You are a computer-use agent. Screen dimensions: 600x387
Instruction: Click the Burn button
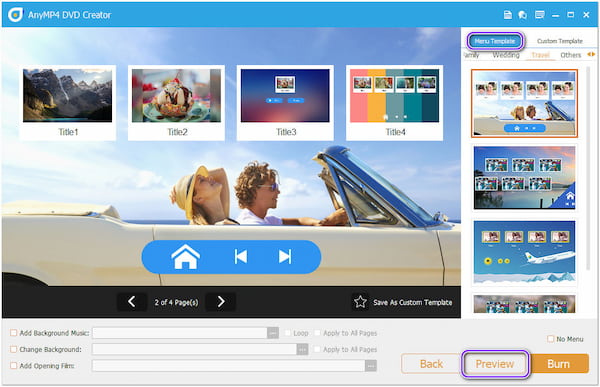559,364
